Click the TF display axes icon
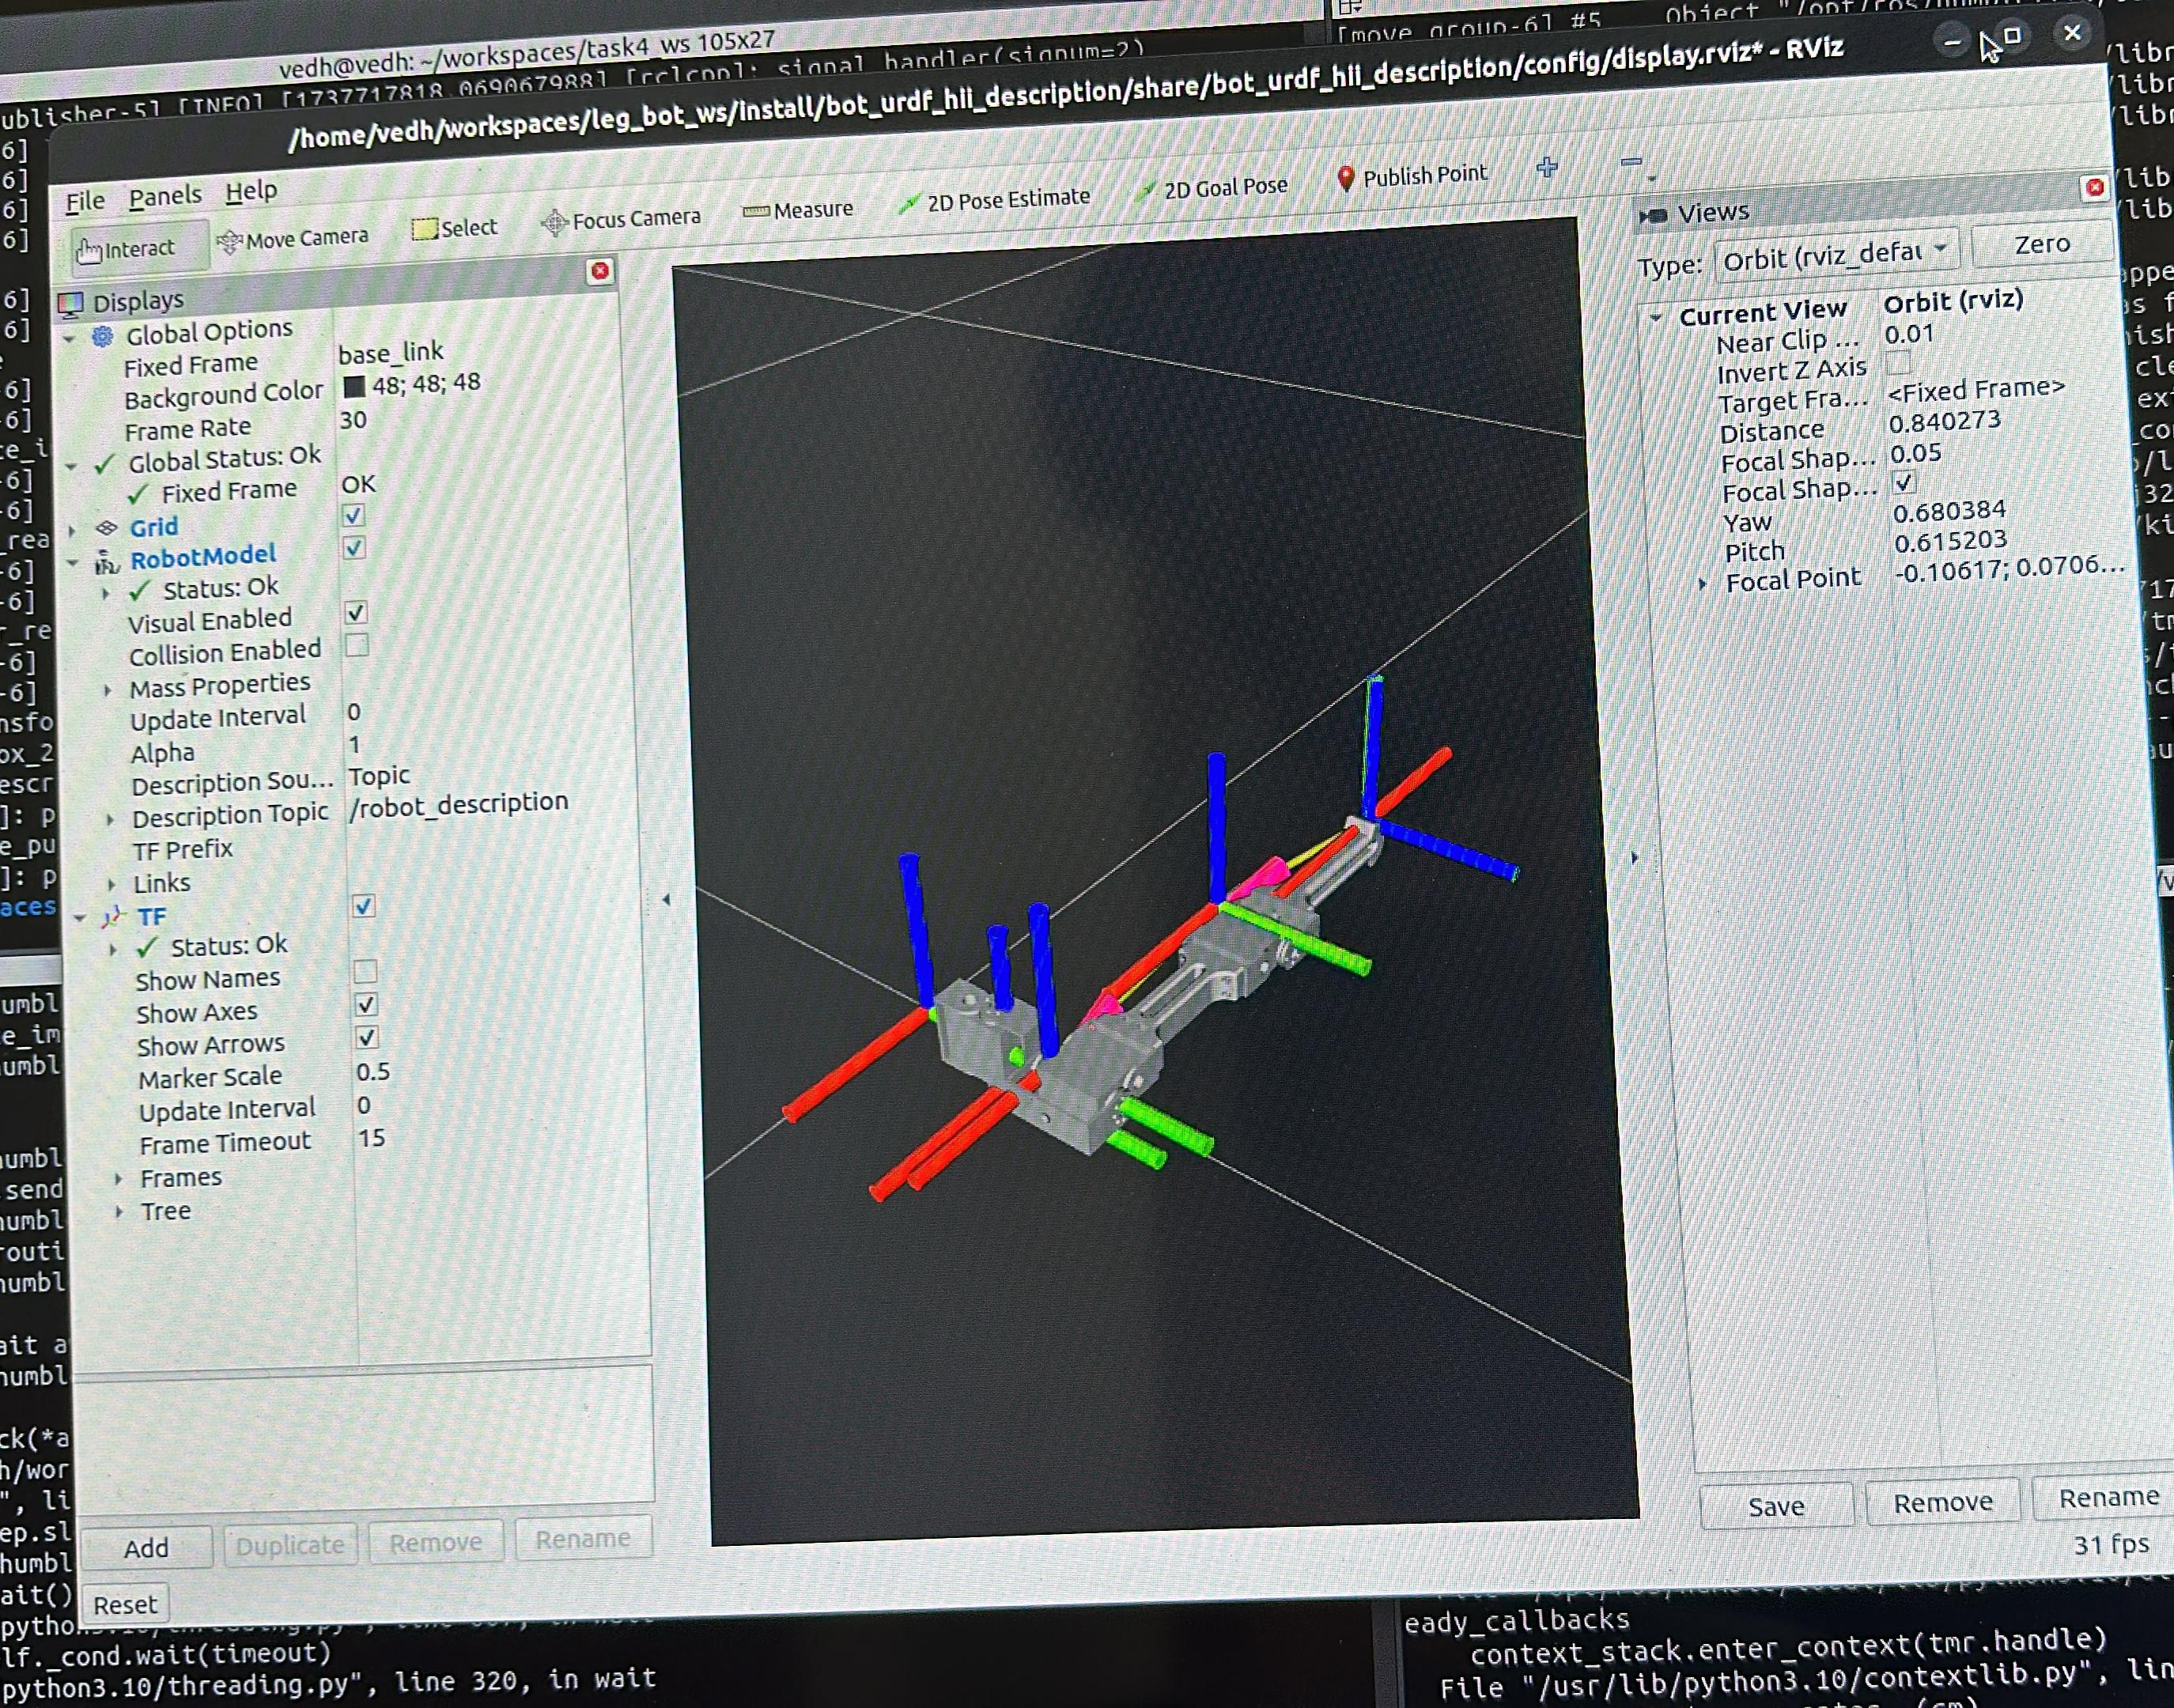 pos(113,916)
